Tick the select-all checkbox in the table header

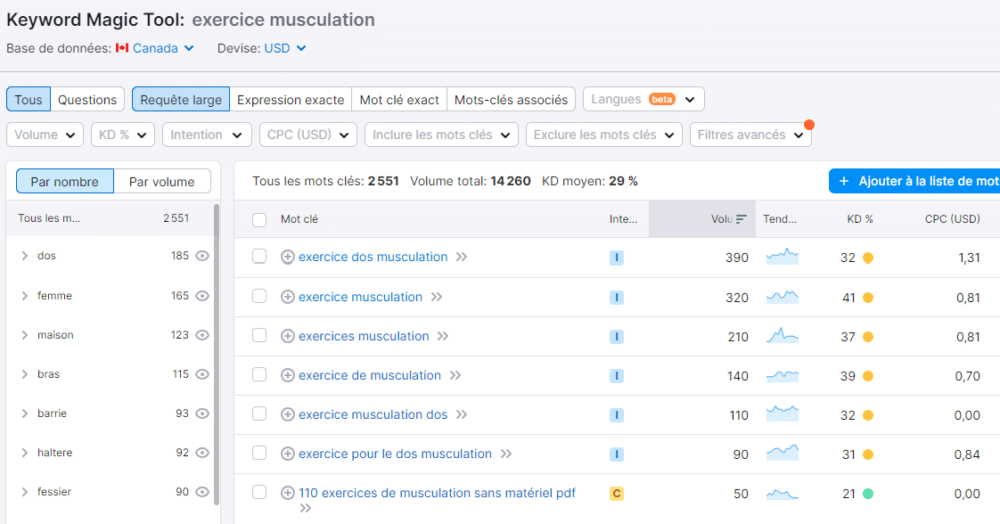coord(259,220)
